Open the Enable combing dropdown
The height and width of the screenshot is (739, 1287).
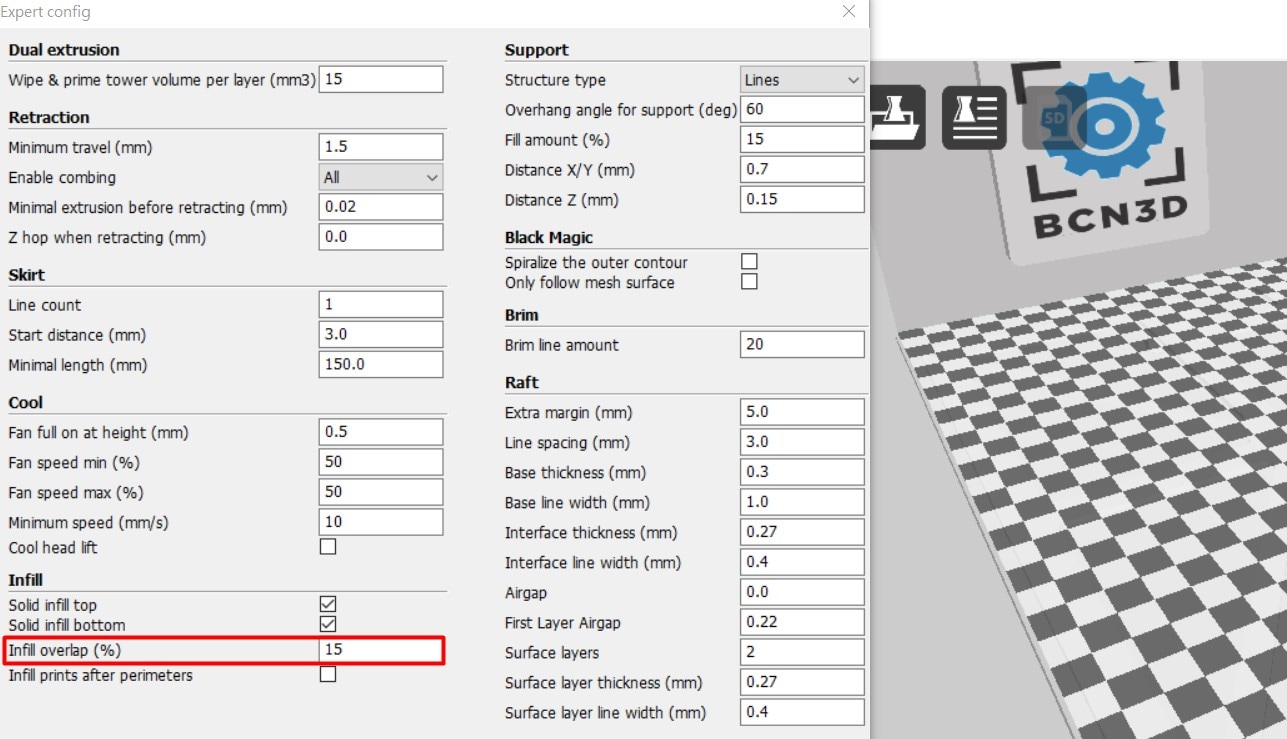[x=381, y=177]
